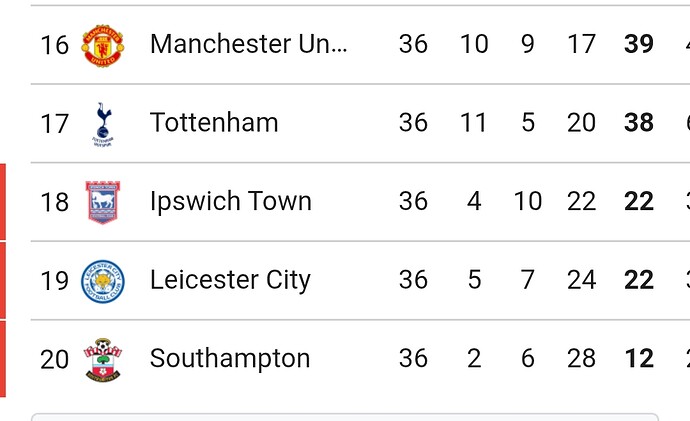Open the Southampton team name link

(x=230, y=359)
